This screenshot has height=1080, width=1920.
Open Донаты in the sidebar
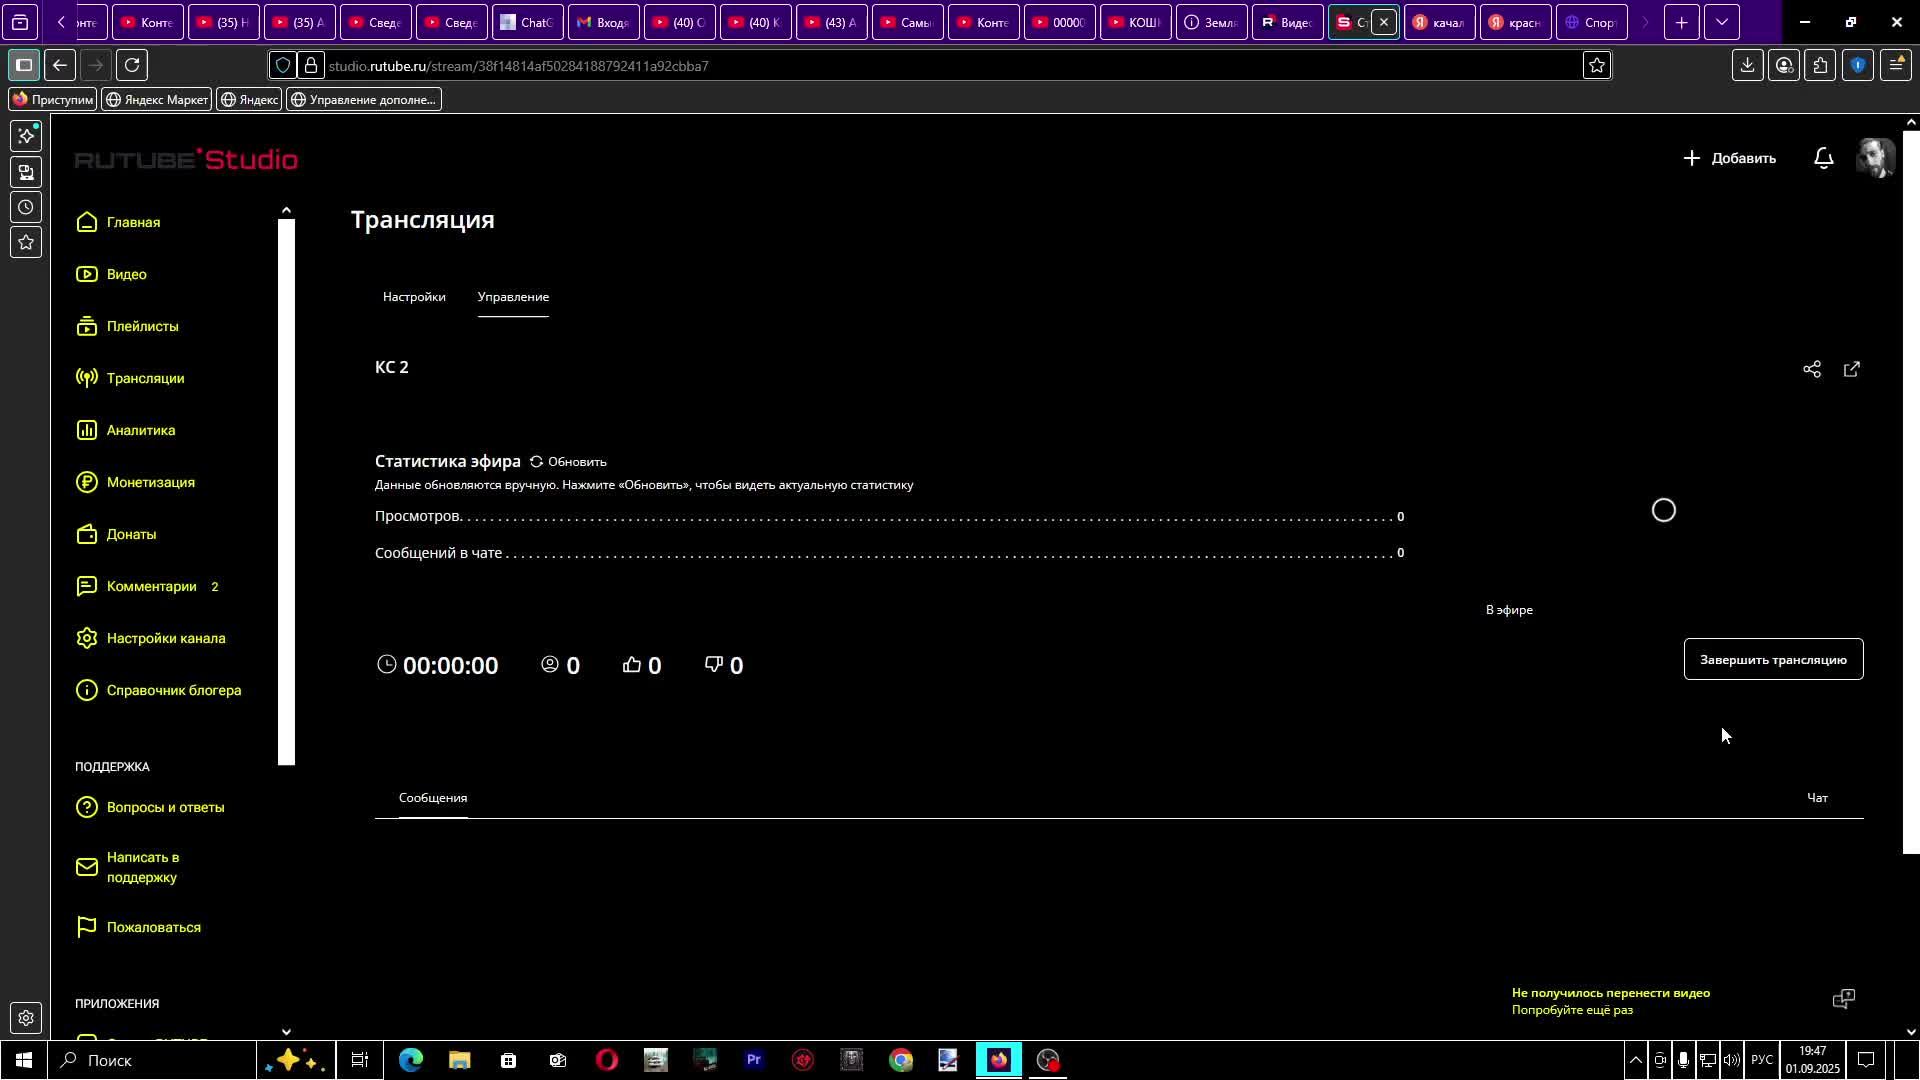(131, 534)
